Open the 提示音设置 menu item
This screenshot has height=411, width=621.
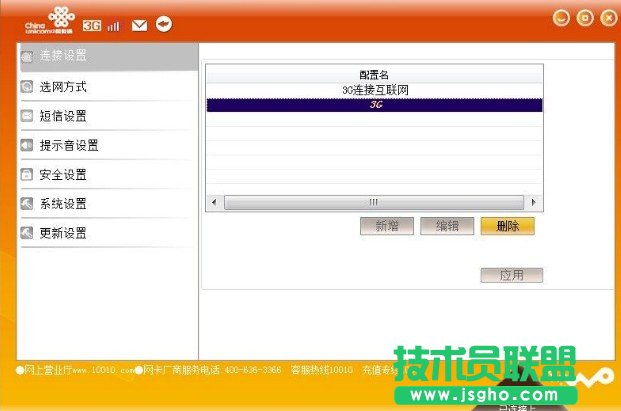[109, 145]
